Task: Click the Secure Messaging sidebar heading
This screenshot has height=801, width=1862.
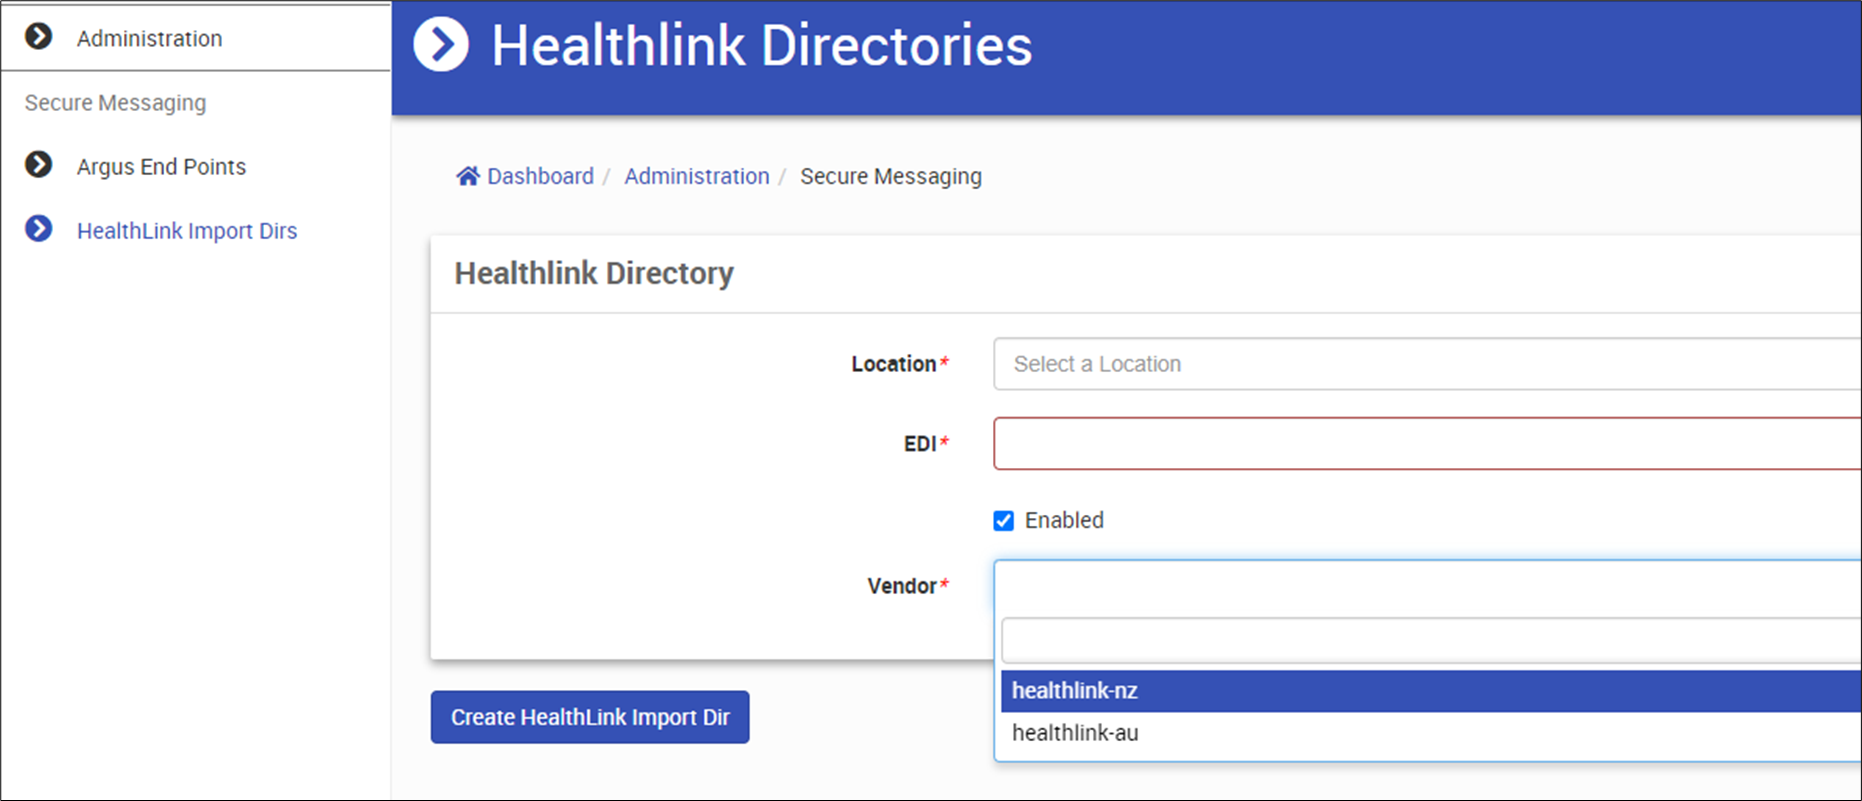Action: pyautogui.click(x=115, y=103)
